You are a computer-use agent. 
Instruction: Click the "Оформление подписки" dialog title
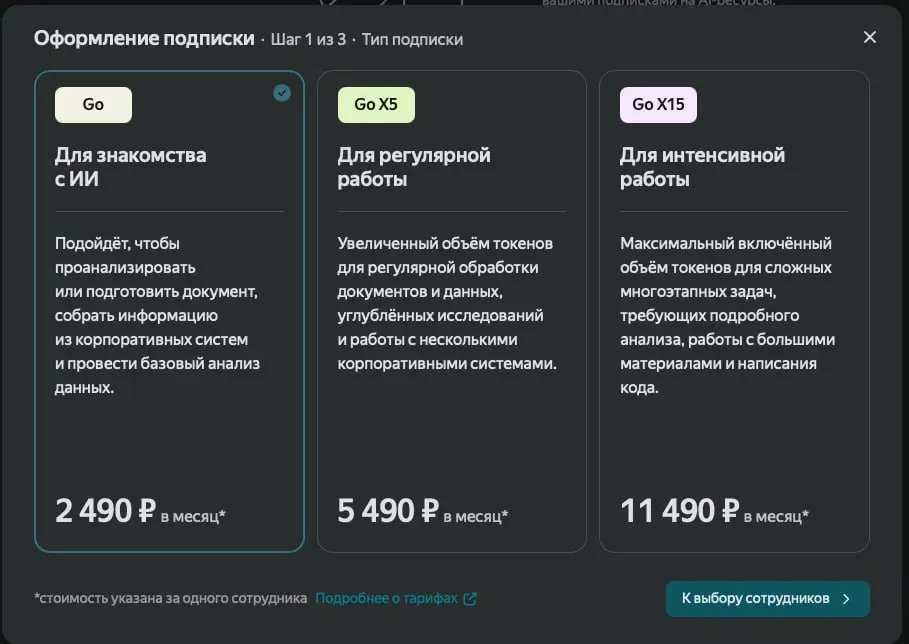pos(144,38)
